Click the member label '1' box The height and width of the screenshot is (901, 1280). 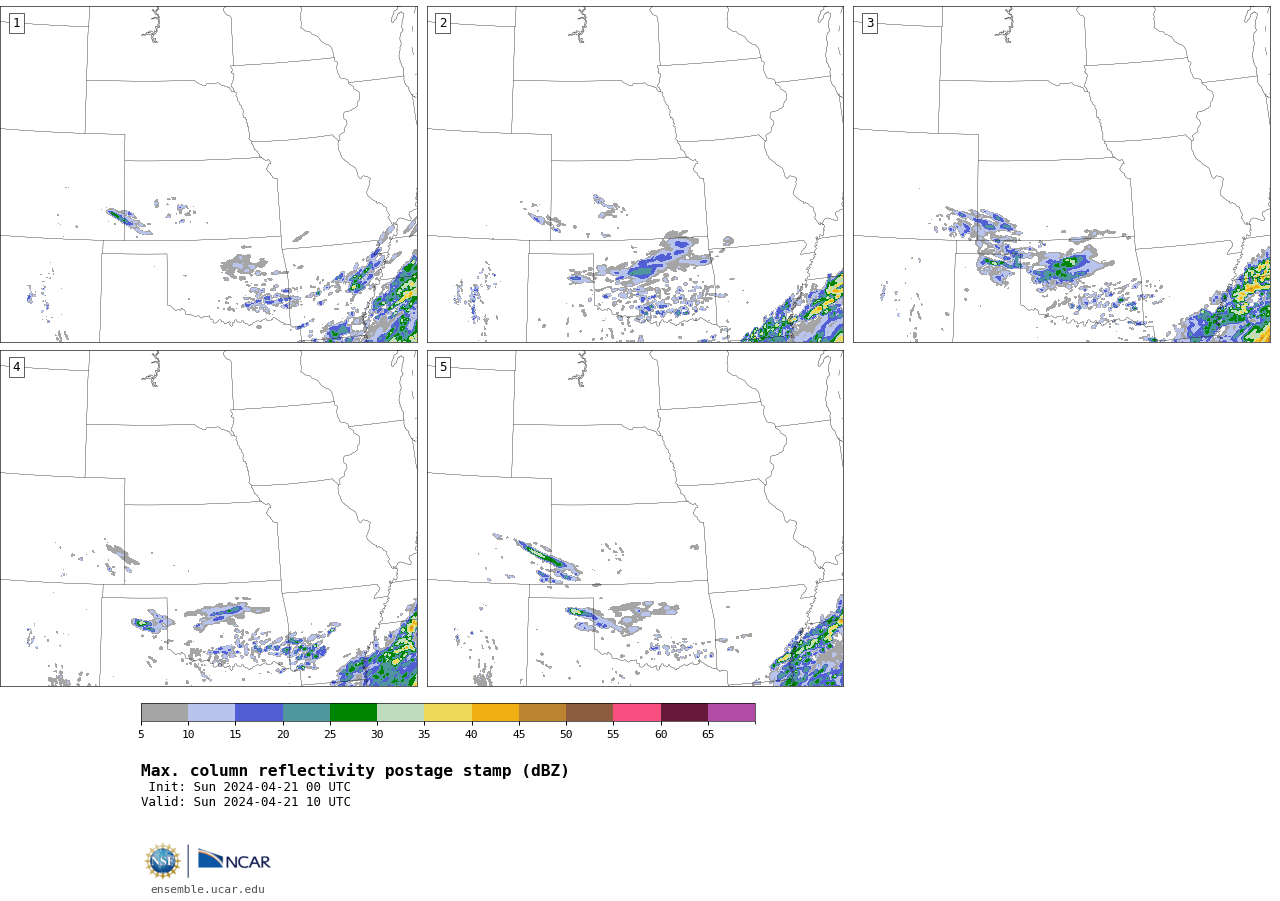click(16, 23)
